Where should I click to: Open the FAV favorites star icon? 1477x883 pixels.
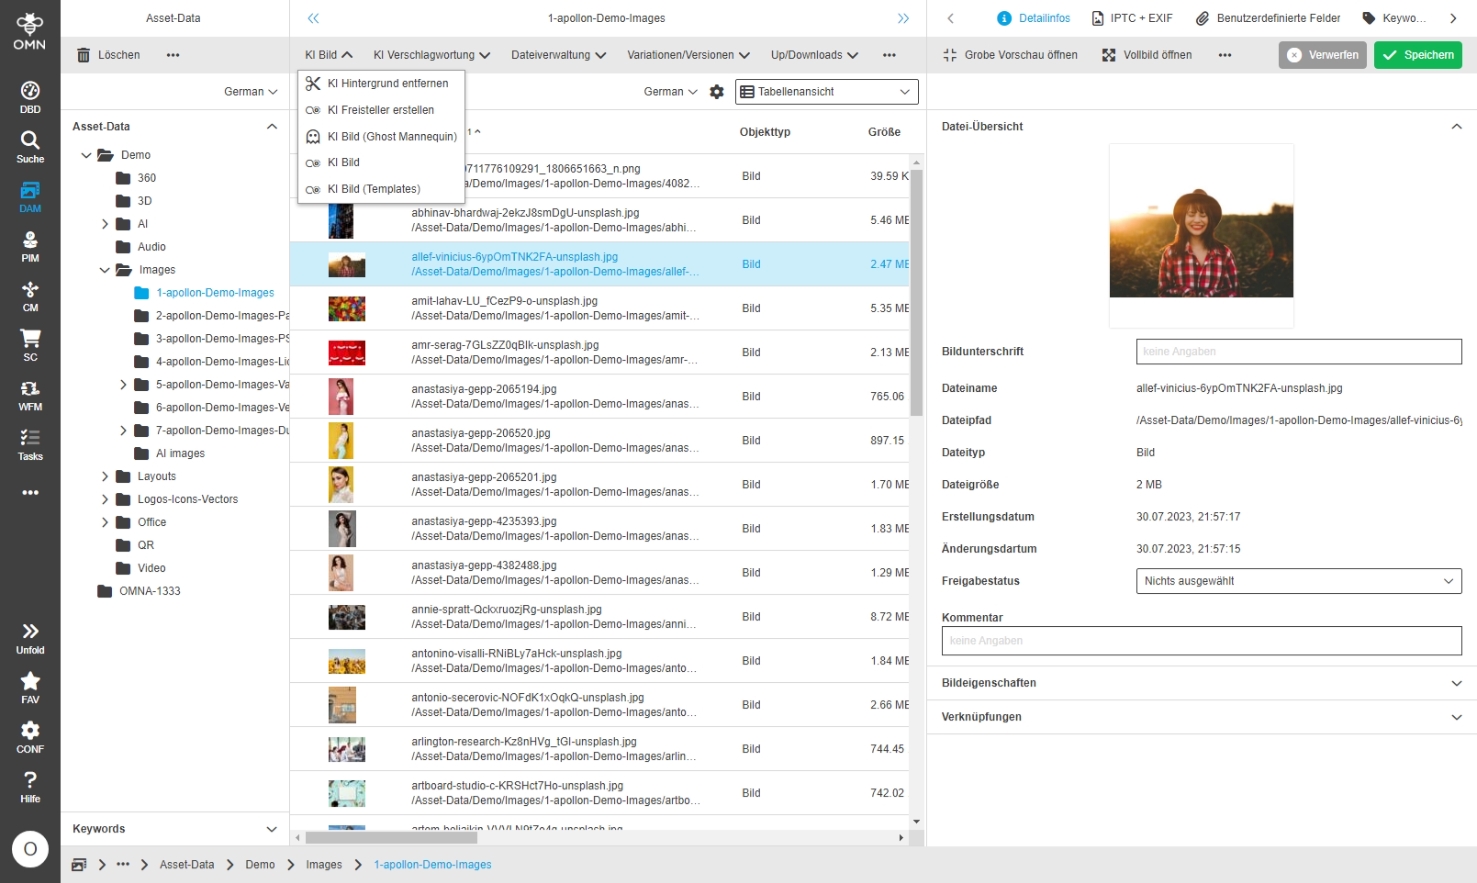click(x=30, y=687)
